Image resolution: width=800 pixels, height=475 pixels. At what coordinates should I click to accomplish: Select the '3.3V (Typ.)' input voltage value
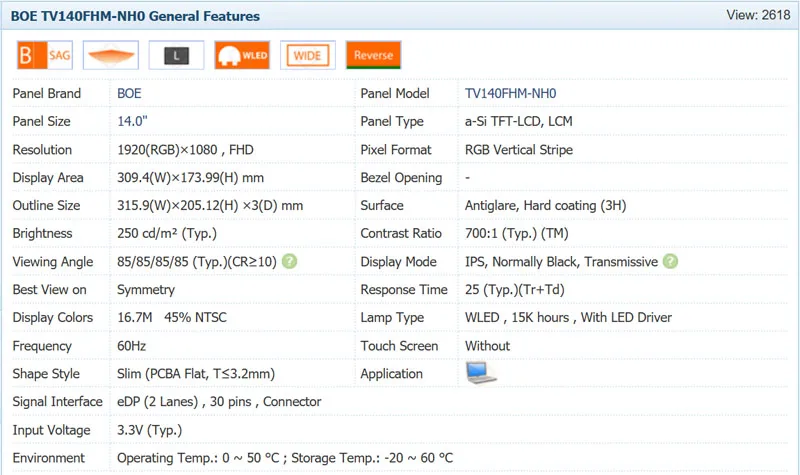click(x=149, y=430)
